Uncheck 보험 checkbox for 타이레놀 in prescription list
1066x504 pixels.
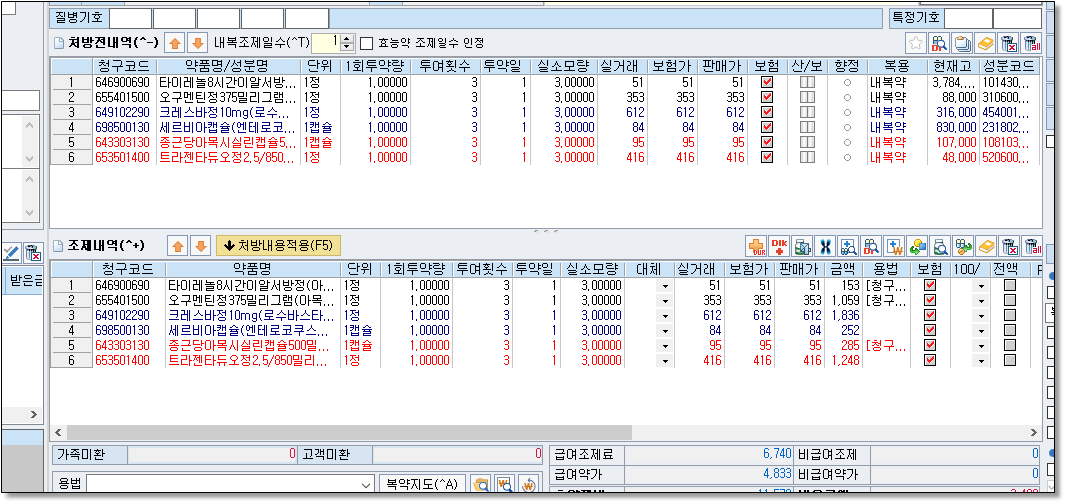click(x=766, y=82)
